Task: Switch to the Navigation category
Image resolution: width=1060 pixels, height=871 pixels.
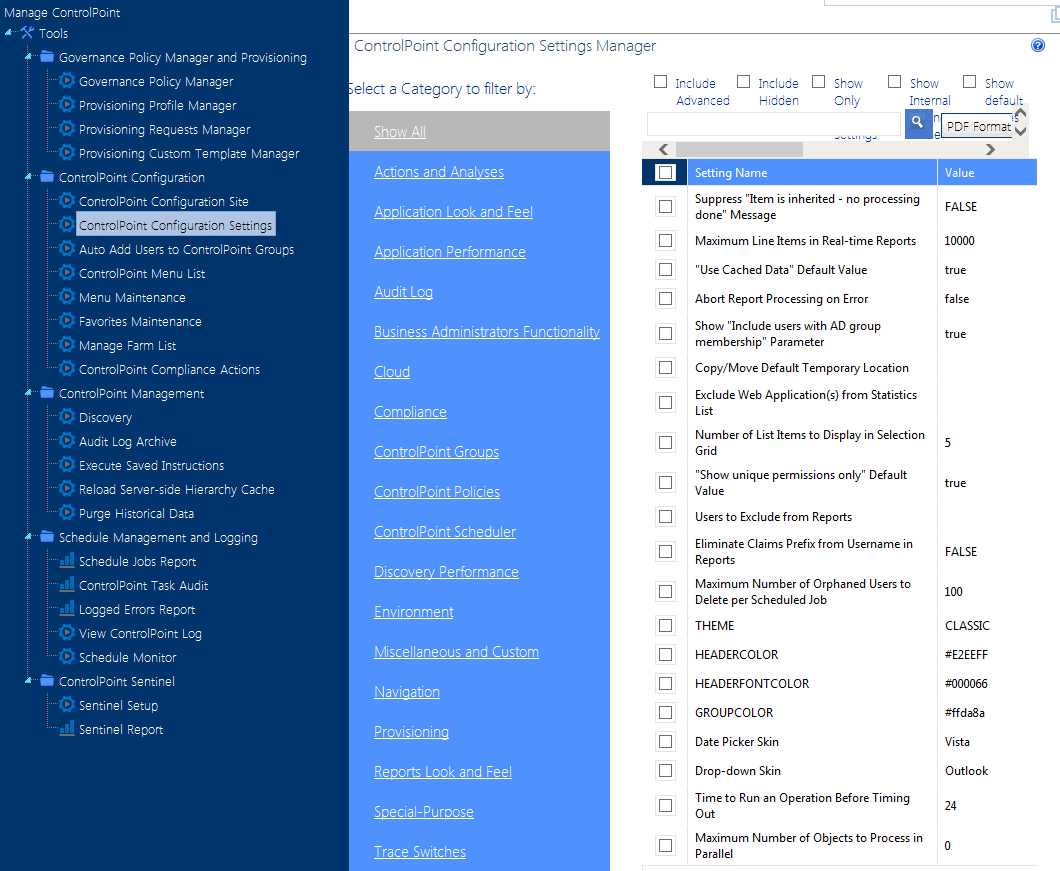Action: click(406, 691)
